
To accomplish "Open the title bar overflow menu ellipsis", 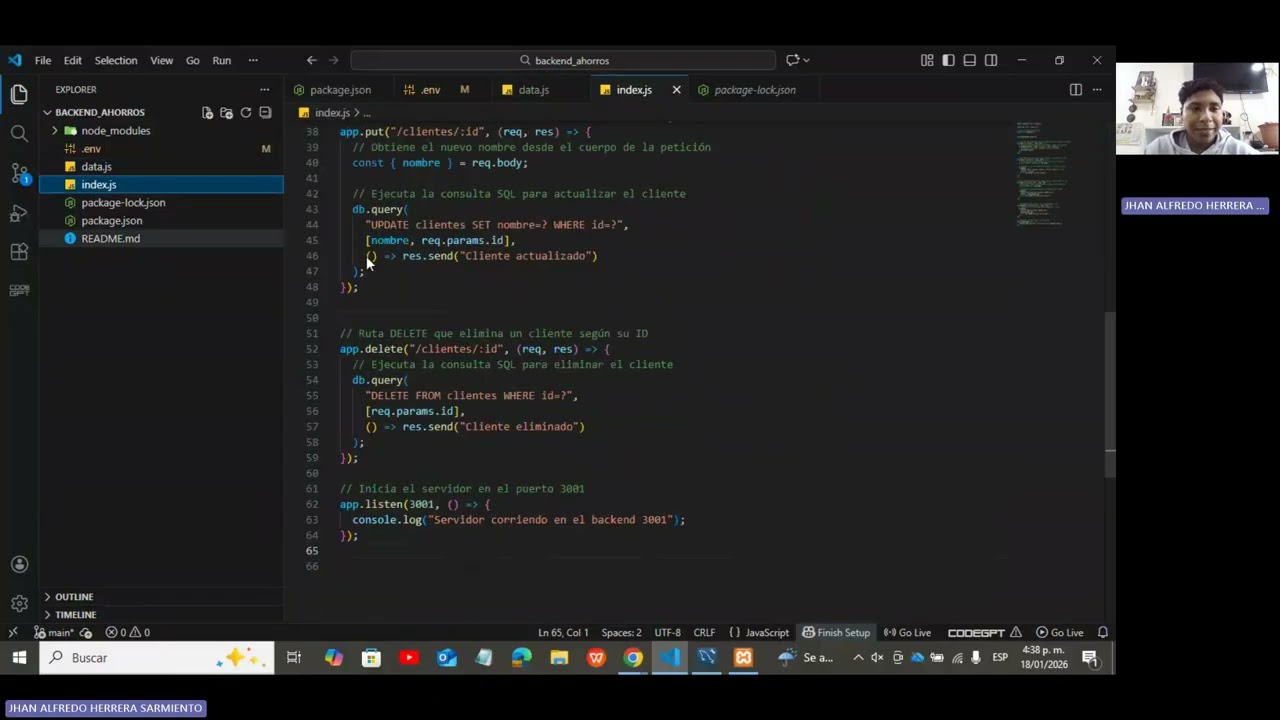I will 253,60.
